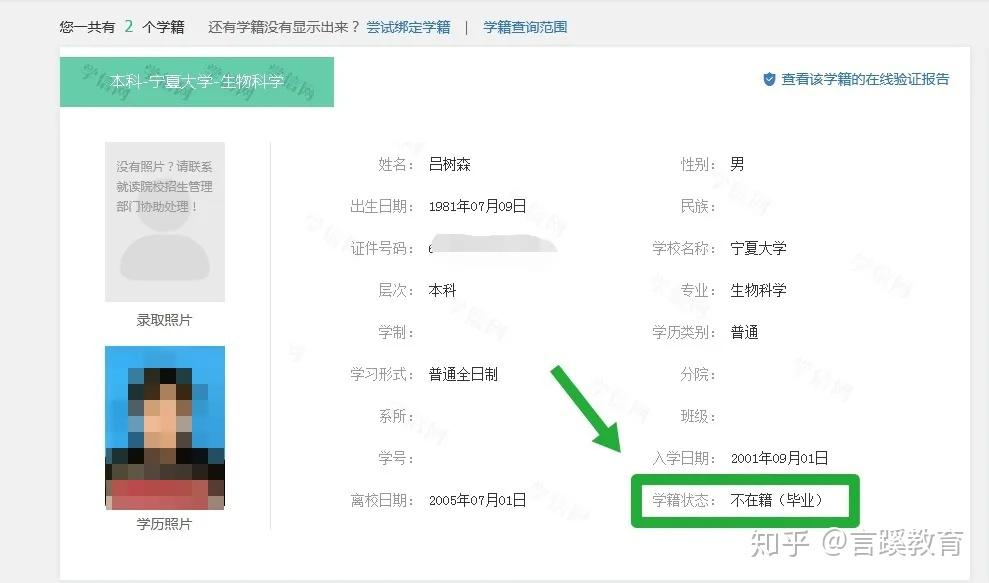Image resolution: width=989 pixels, height=583 pixels.
Task: Click 查看该学籍的在线验证报告 link
Action: 865,79
